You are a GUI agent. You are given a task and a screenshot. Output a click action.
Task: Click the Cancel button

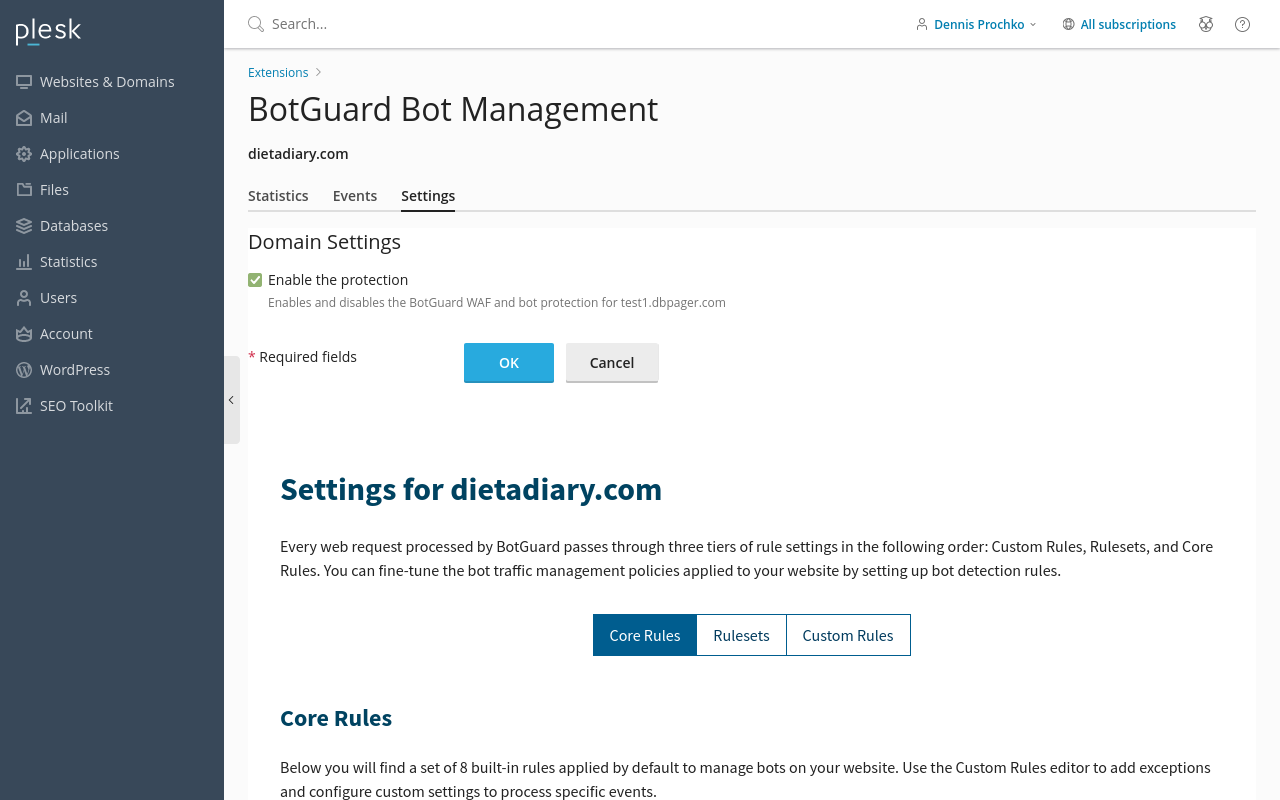coord(612,362)
